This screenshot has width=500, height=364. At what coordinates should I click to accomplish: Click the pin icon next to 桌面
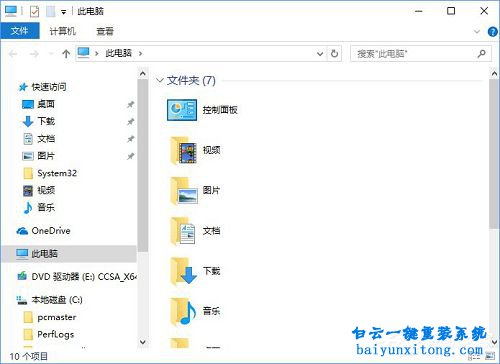[x=130, y=104]
